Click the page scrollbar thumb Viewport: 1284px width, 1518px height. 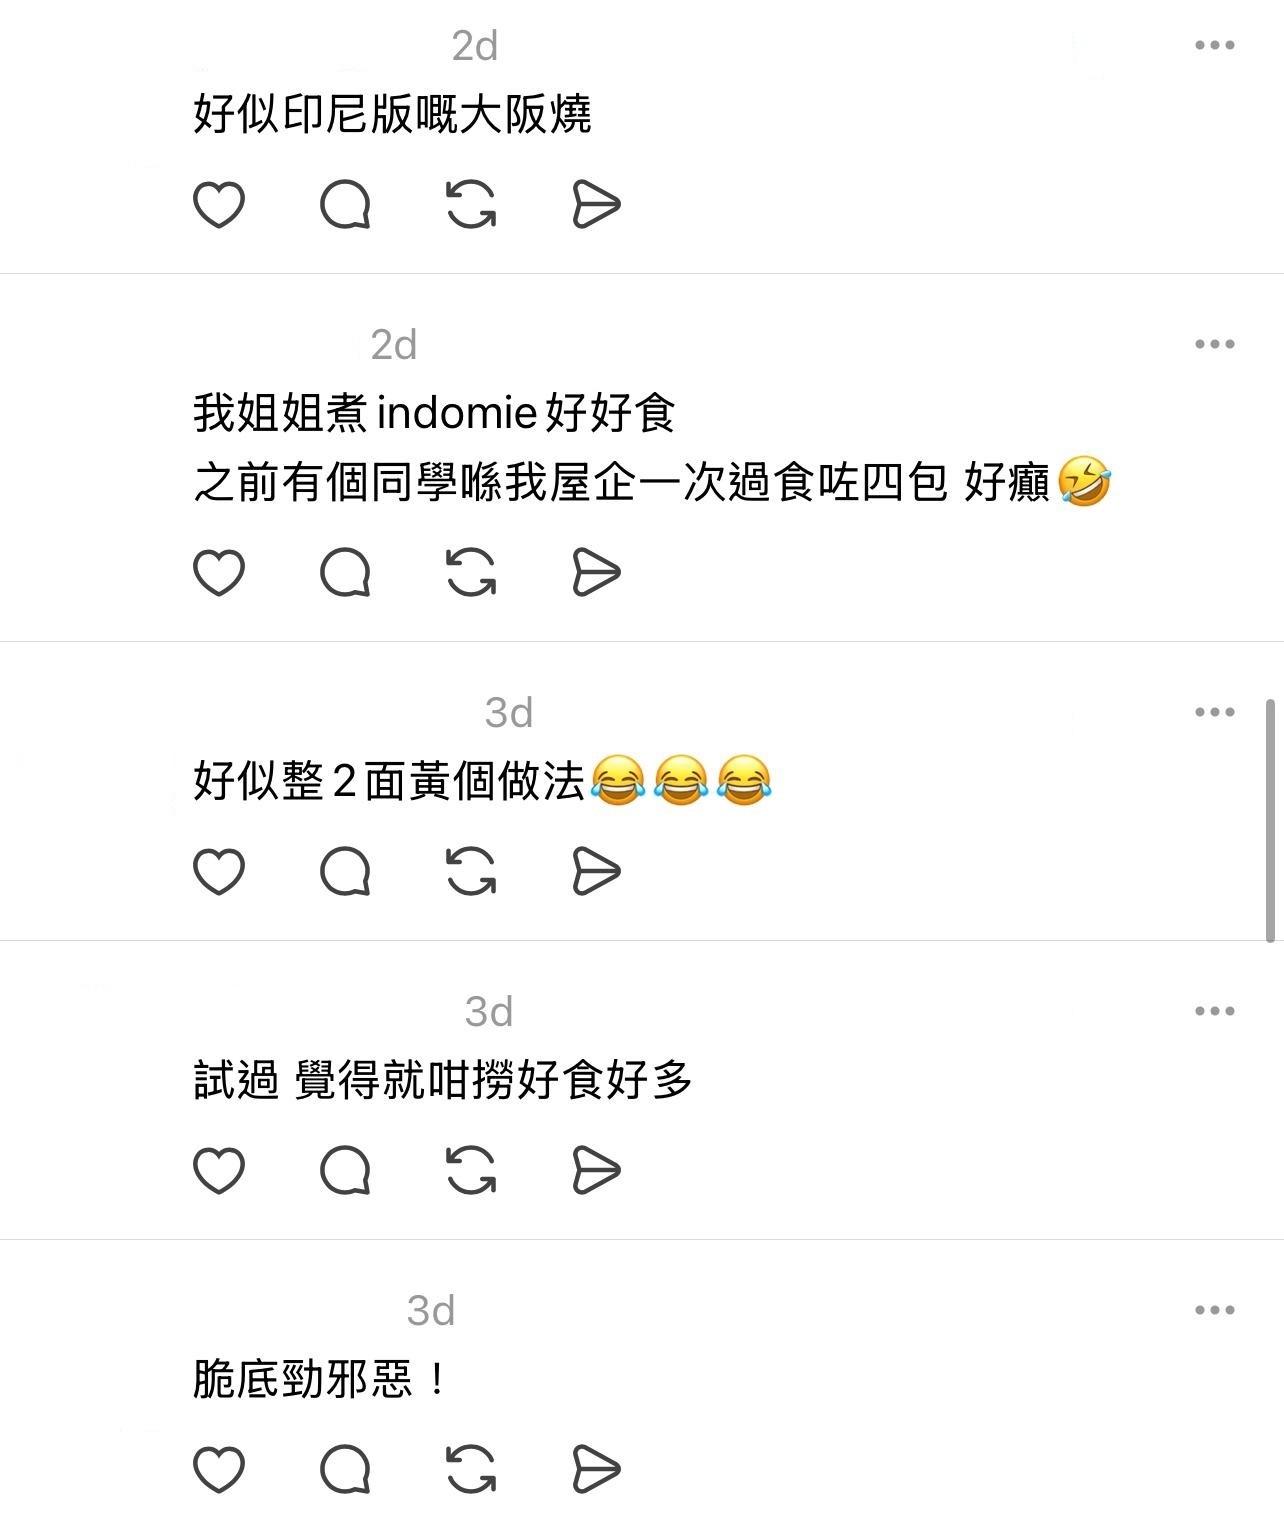1270,821
